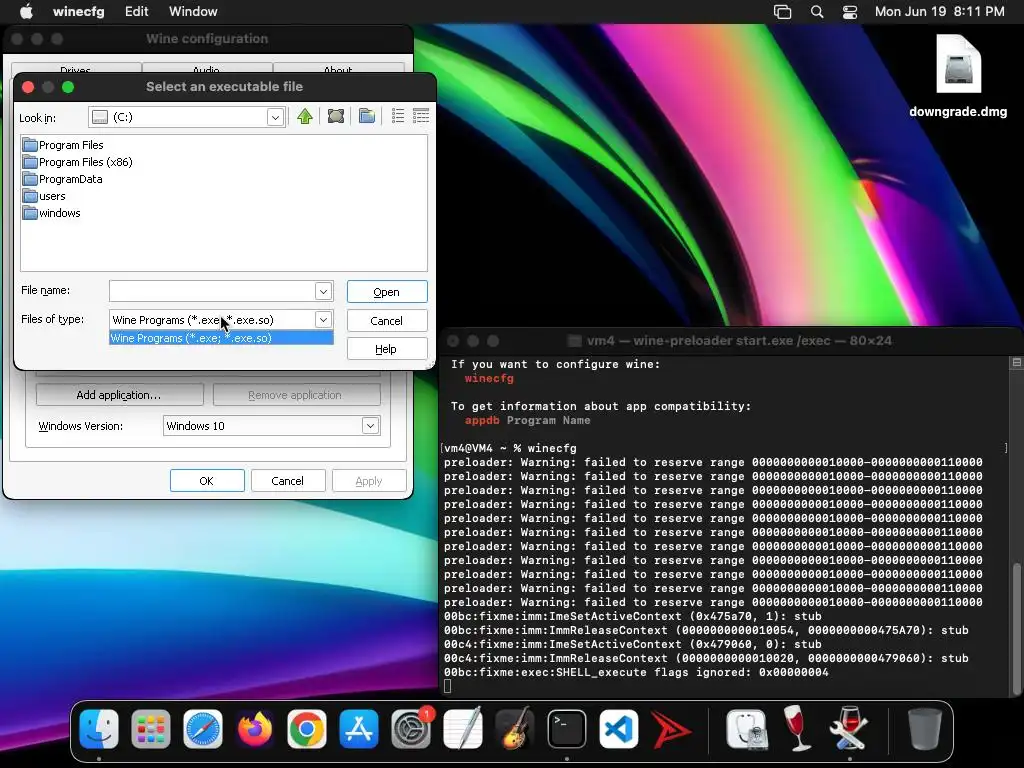
Task: Select the Program Files (x86) folder
Action: [x=78, y=161]
